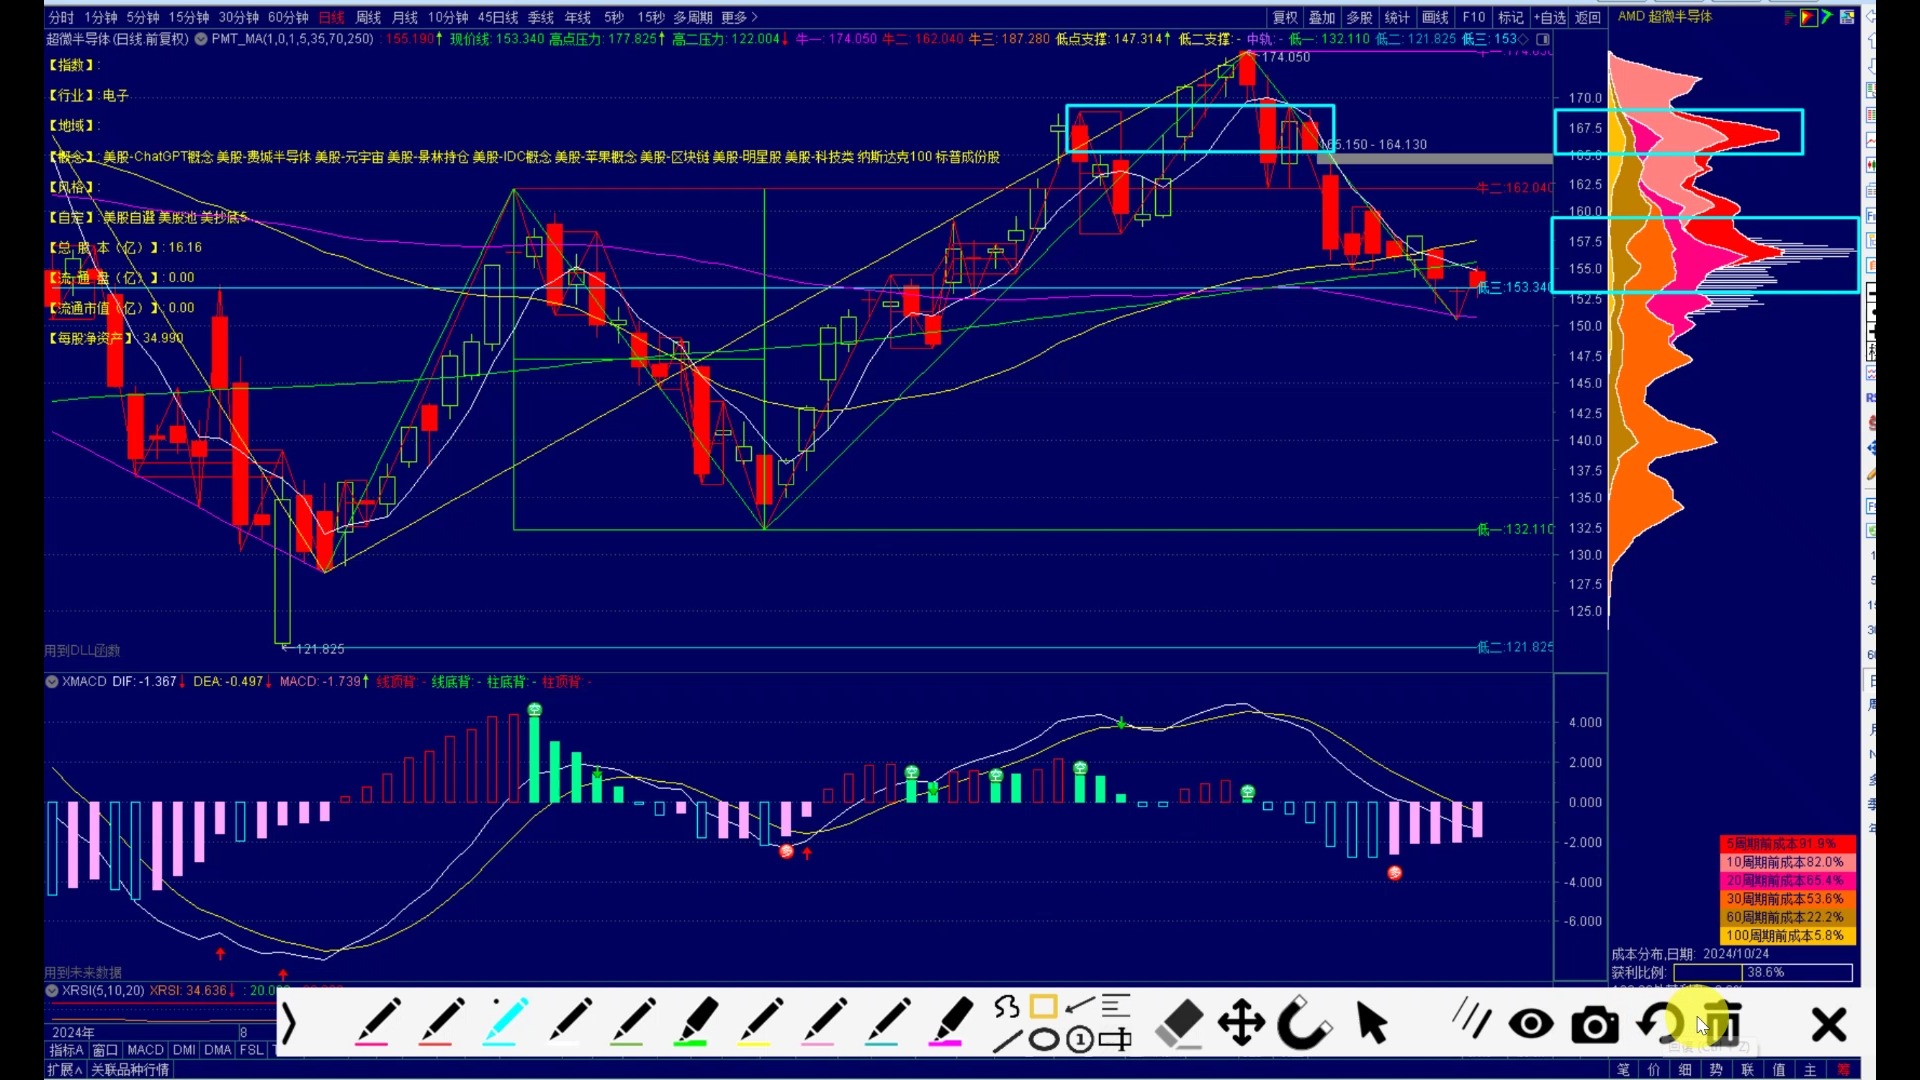
Task: Choose the ellipse shape tool
Action: tap(1043, 1041)
